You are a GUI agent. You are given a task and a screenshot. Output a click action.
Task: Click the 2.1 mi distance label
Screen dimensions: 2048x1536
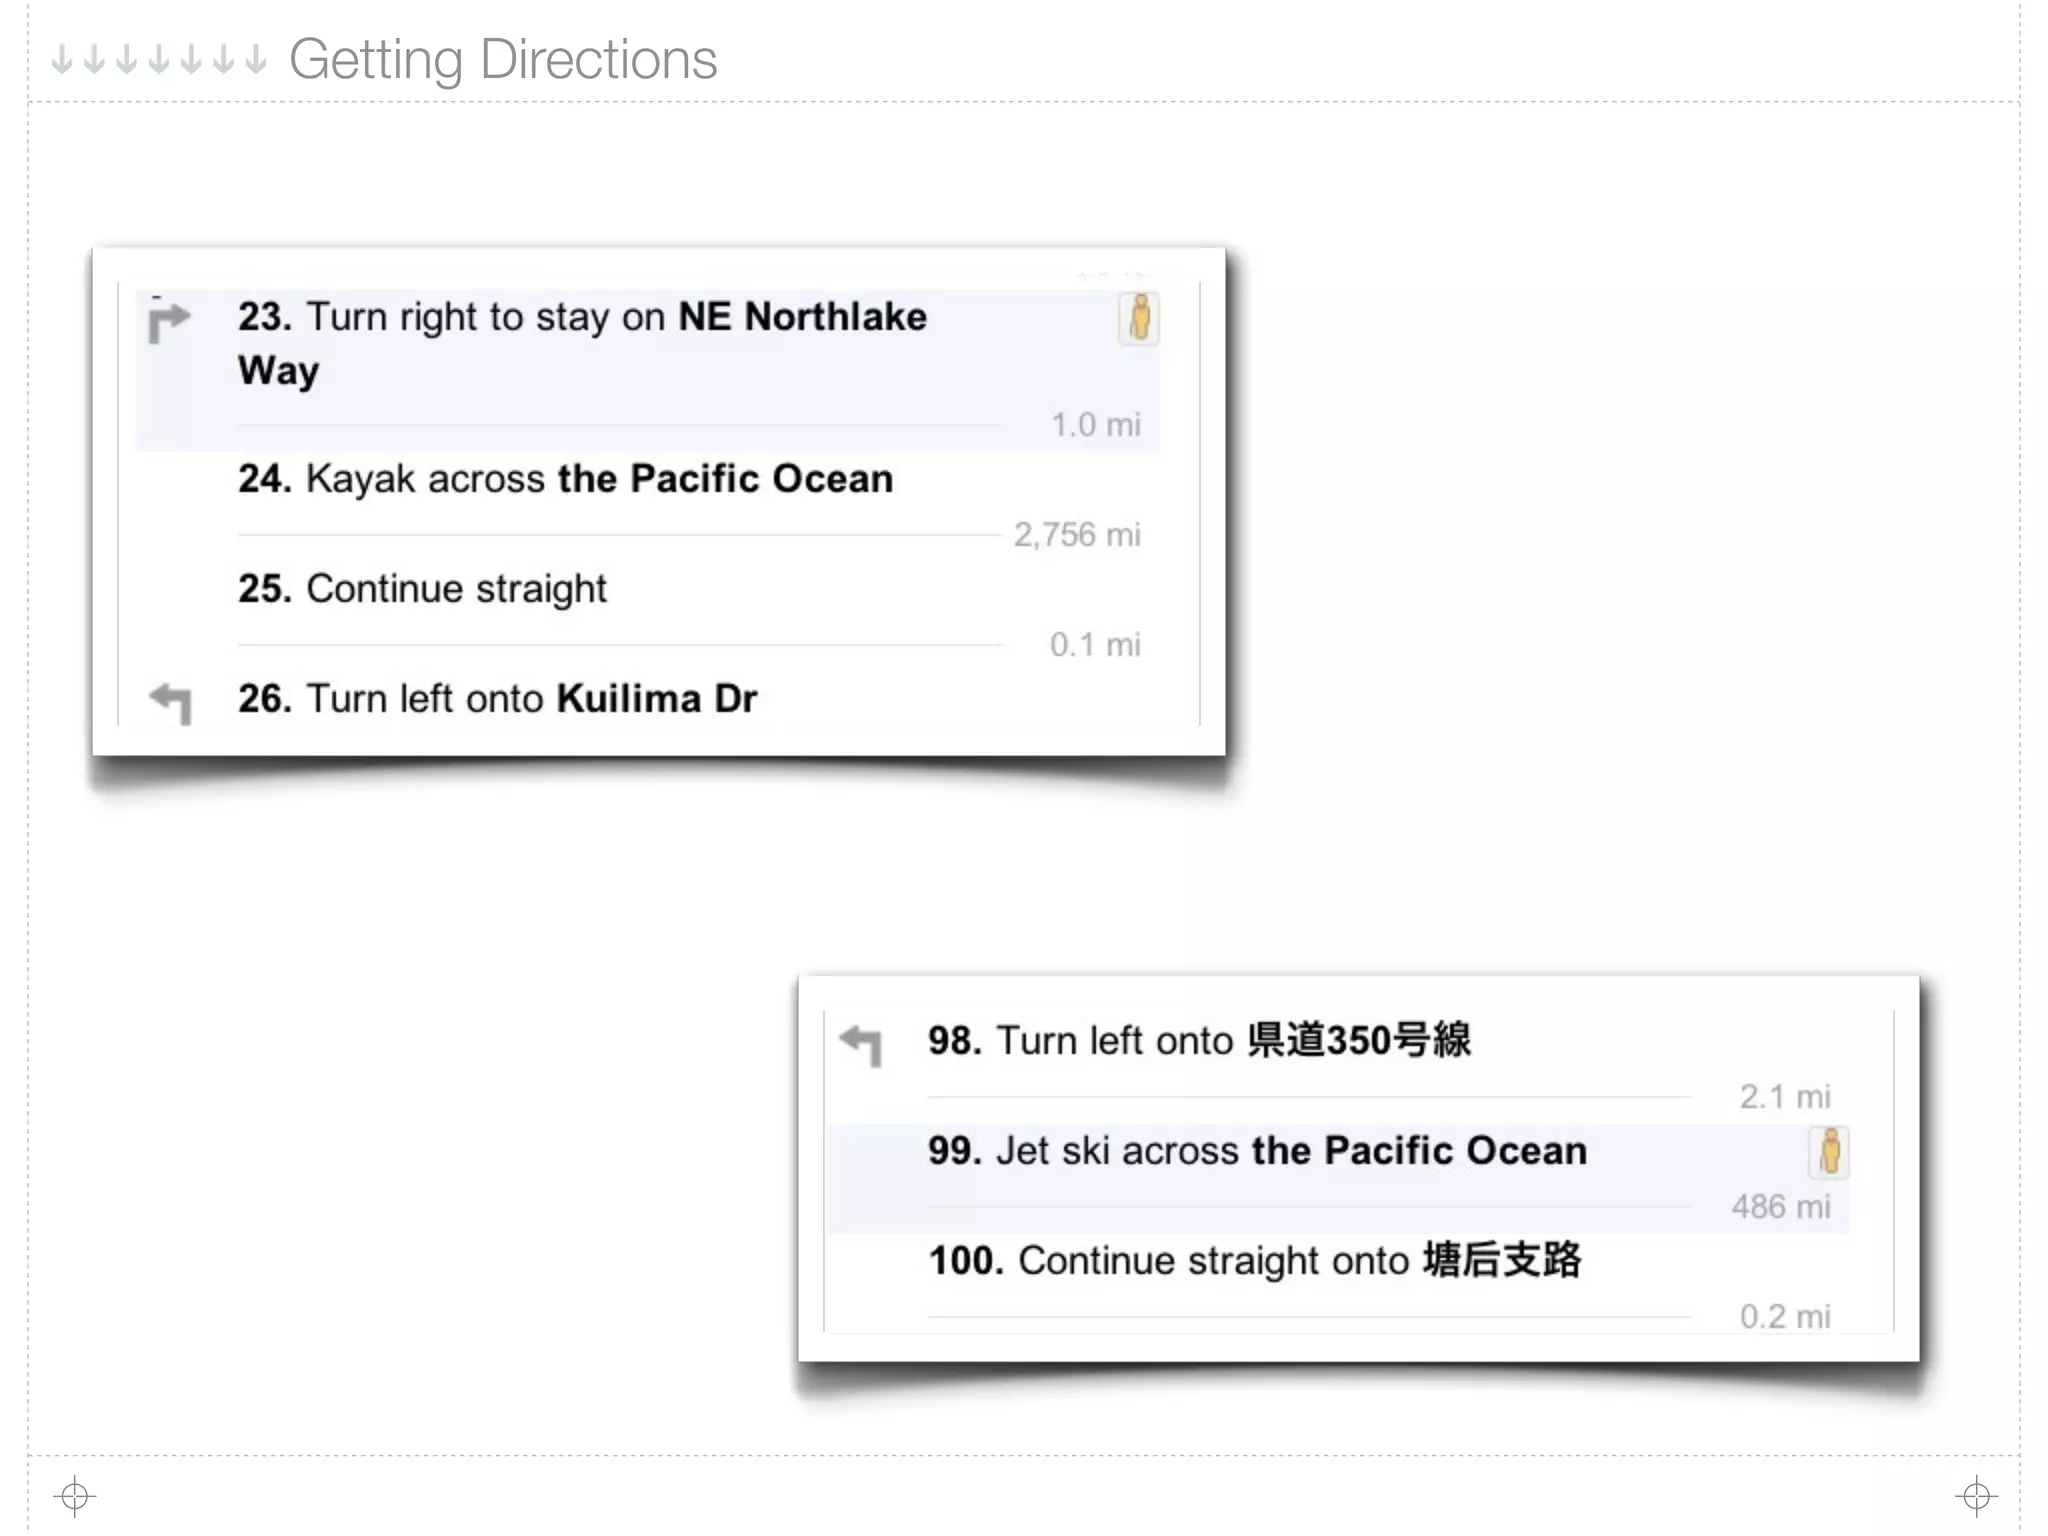tap(1785, 1097)
